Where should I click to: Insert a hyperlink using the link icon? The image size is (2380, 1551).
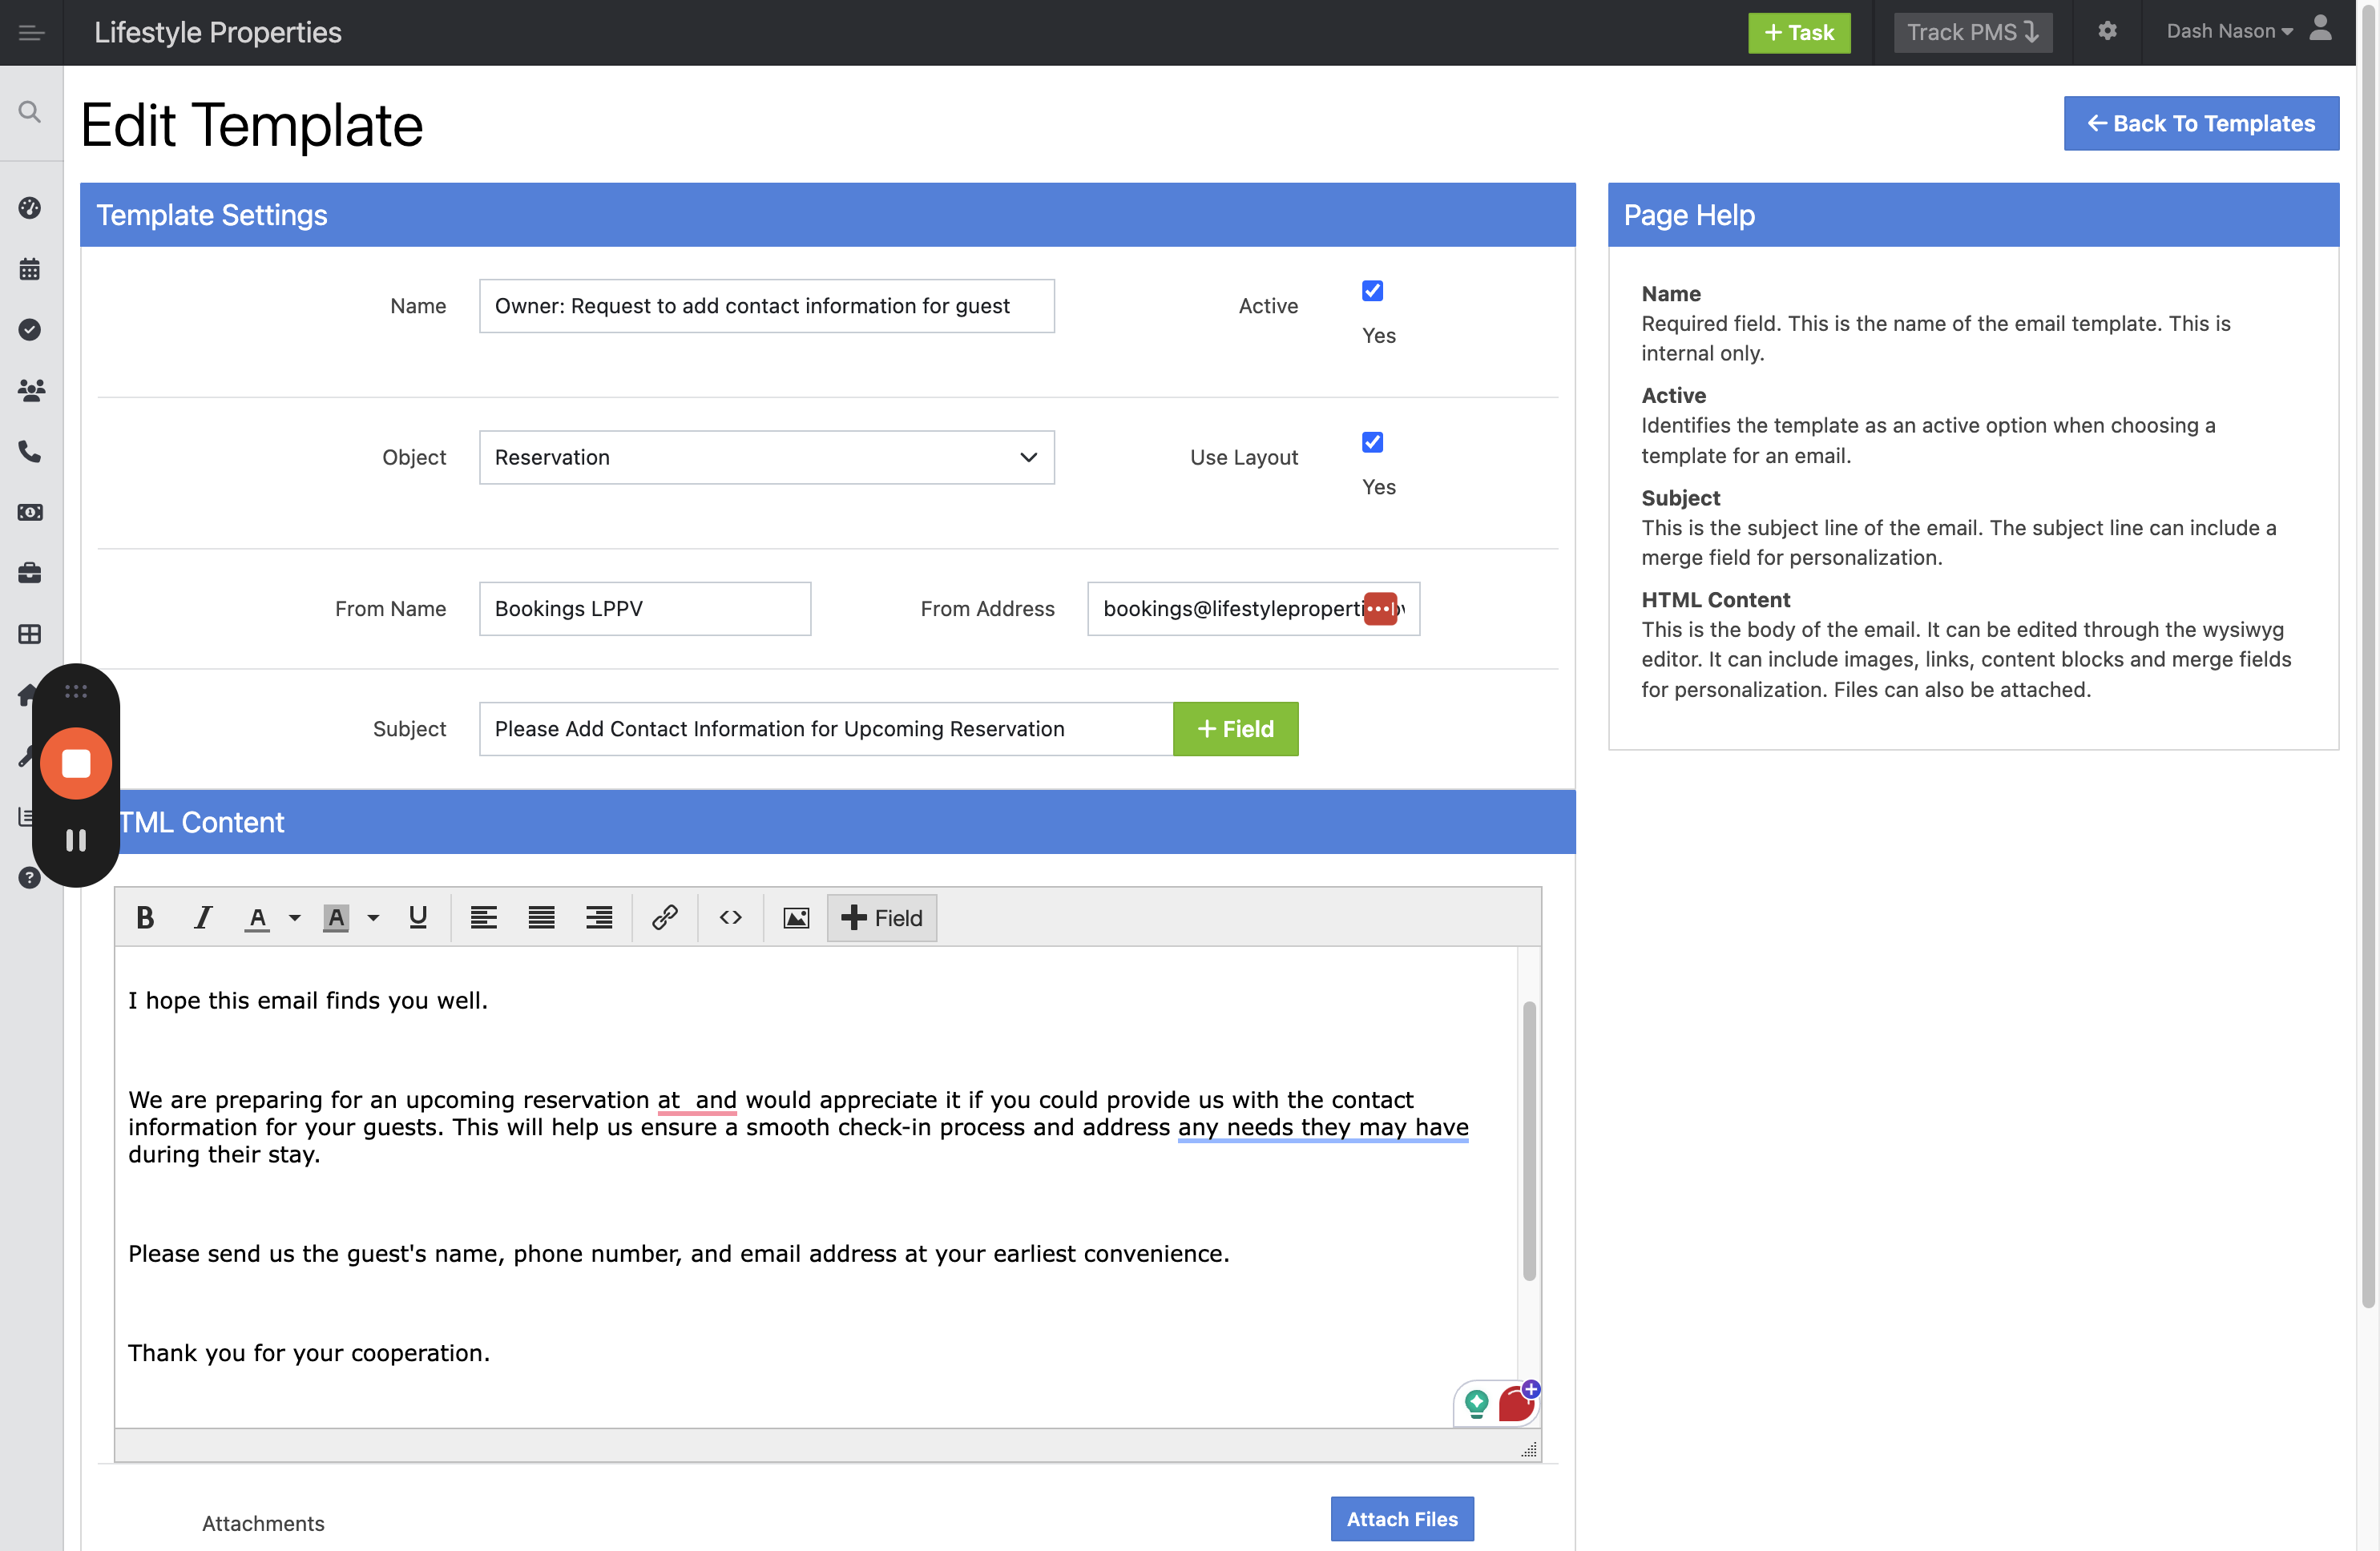[x=665, y=918]
